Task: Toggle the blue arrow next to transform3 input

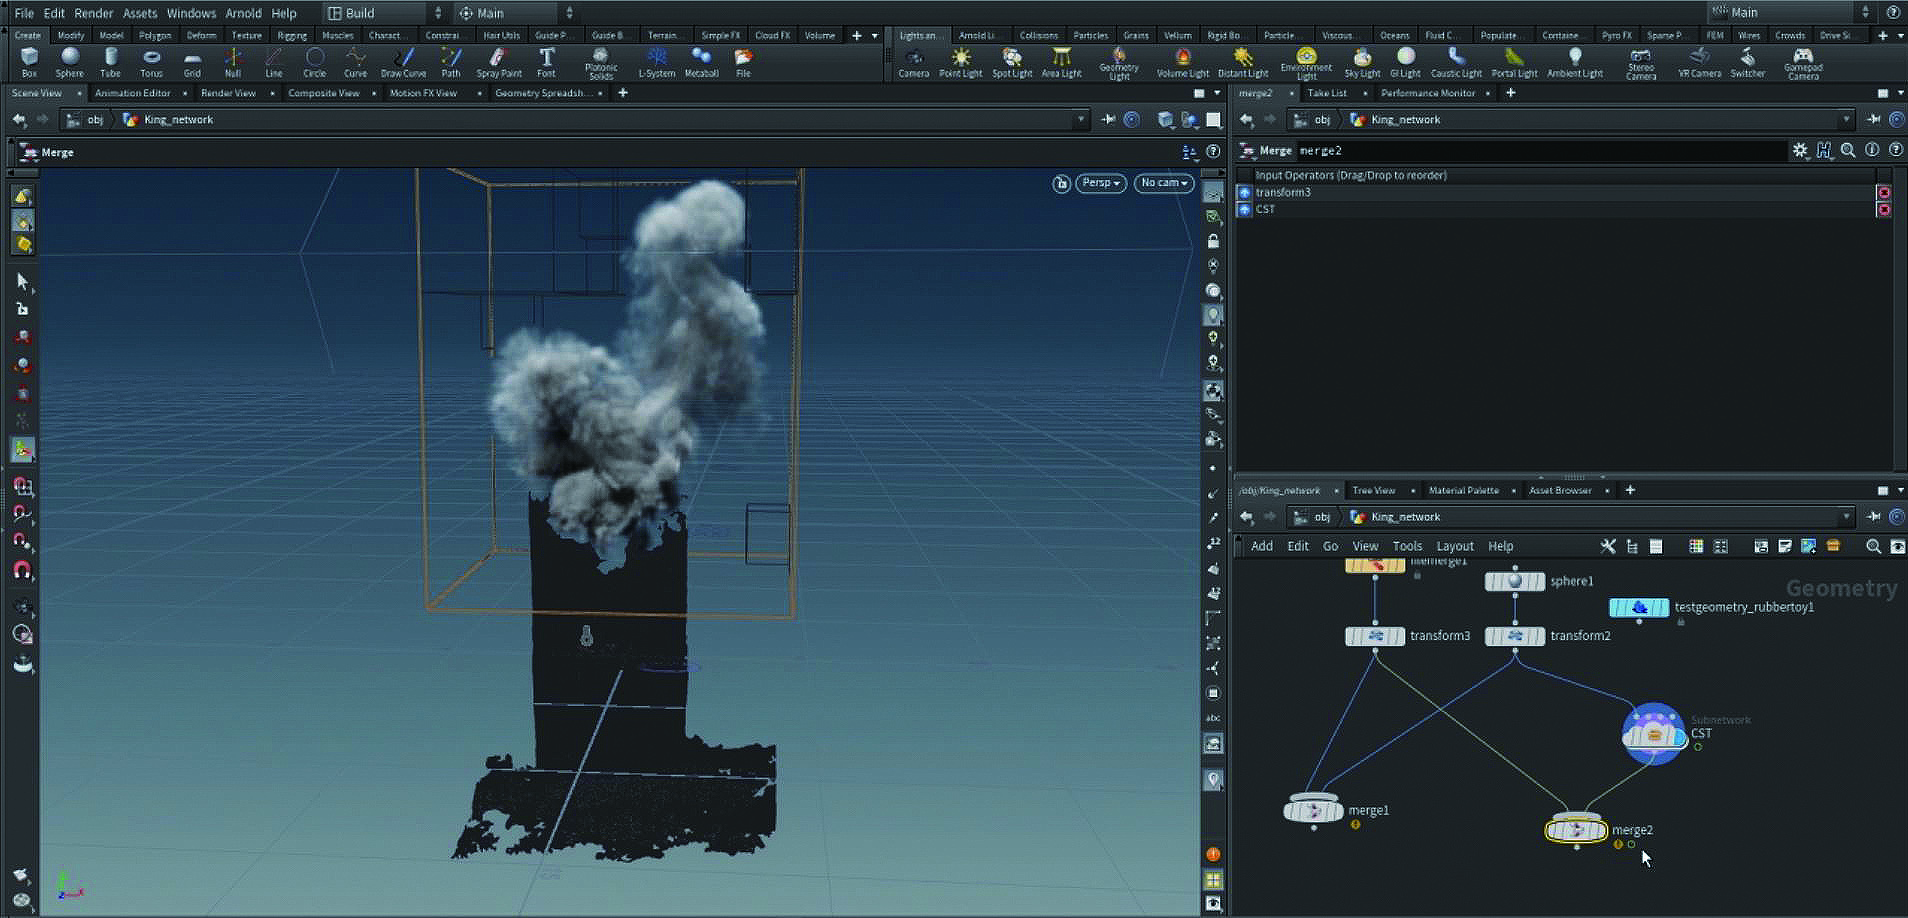Action: [1244, 192]
